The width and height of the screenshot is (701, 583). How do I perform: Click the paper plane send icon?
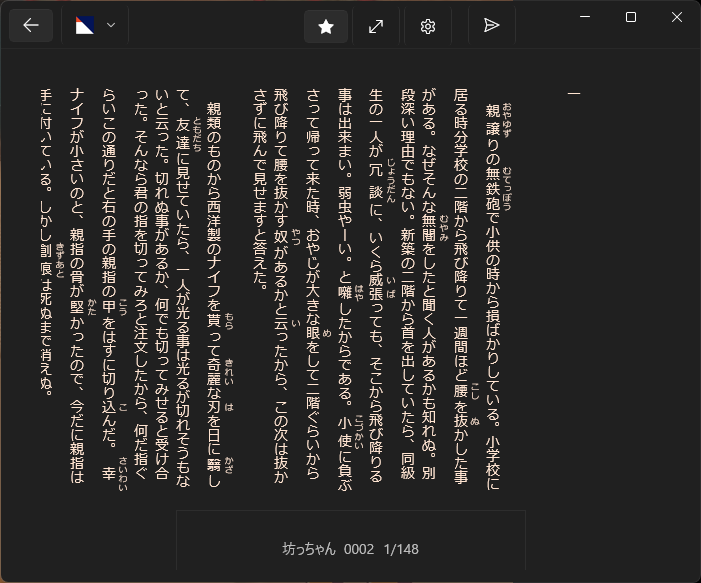tap(491, 25)
